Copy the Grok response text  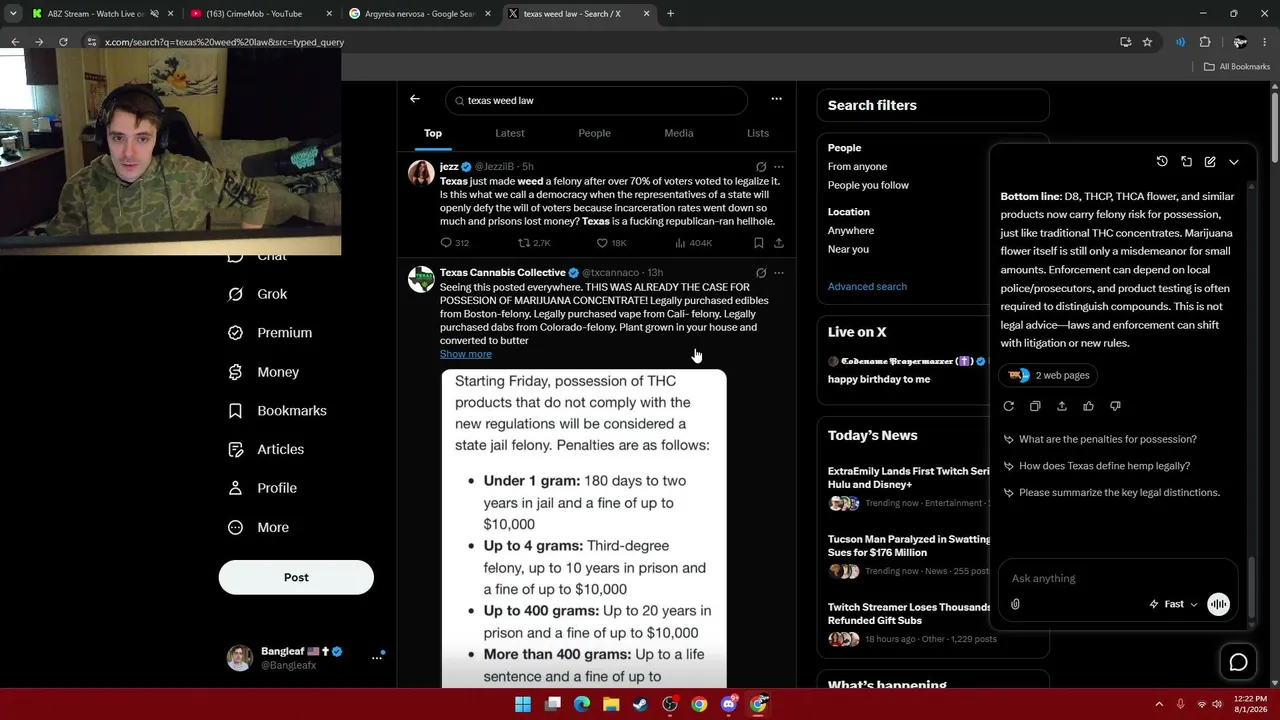click(x=1035, y=406)
